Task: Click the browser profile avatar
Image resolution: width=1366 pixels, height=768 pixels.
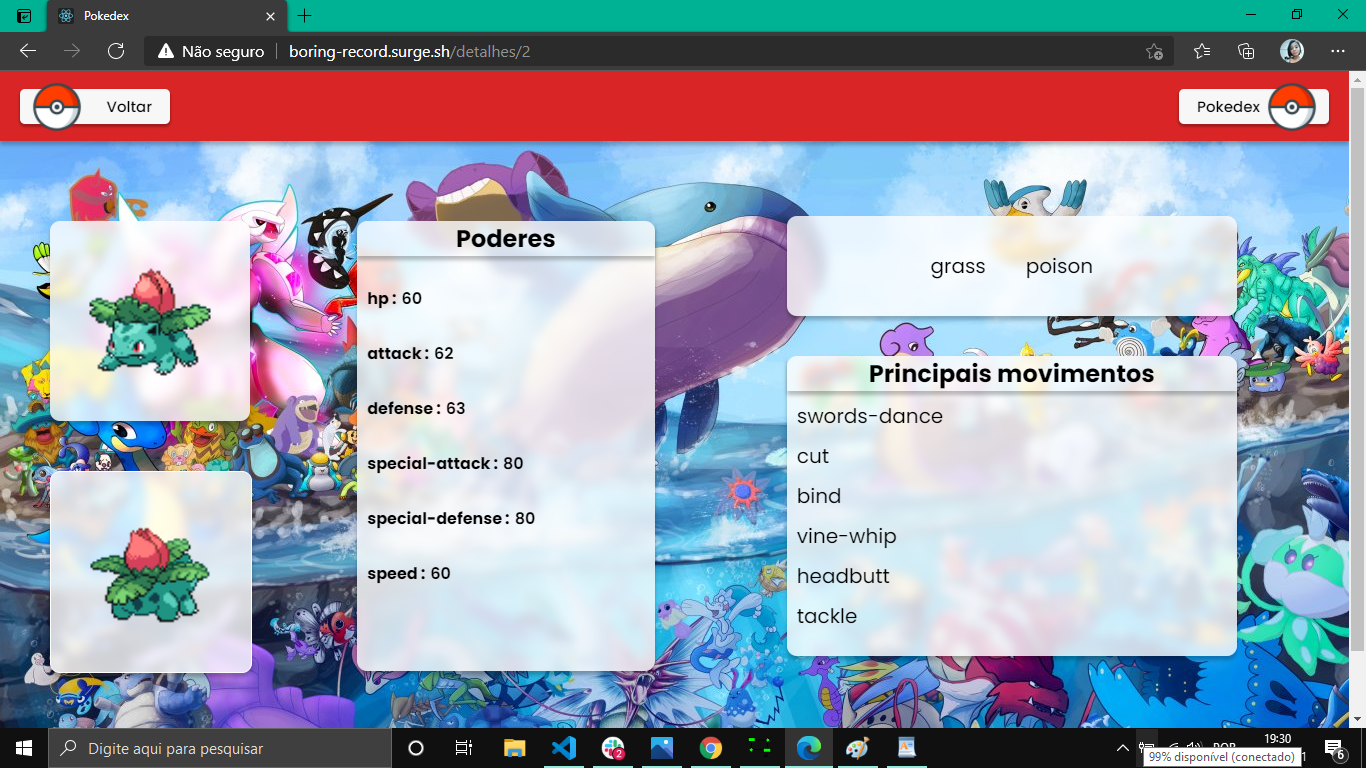Action: click(1293, 51)
